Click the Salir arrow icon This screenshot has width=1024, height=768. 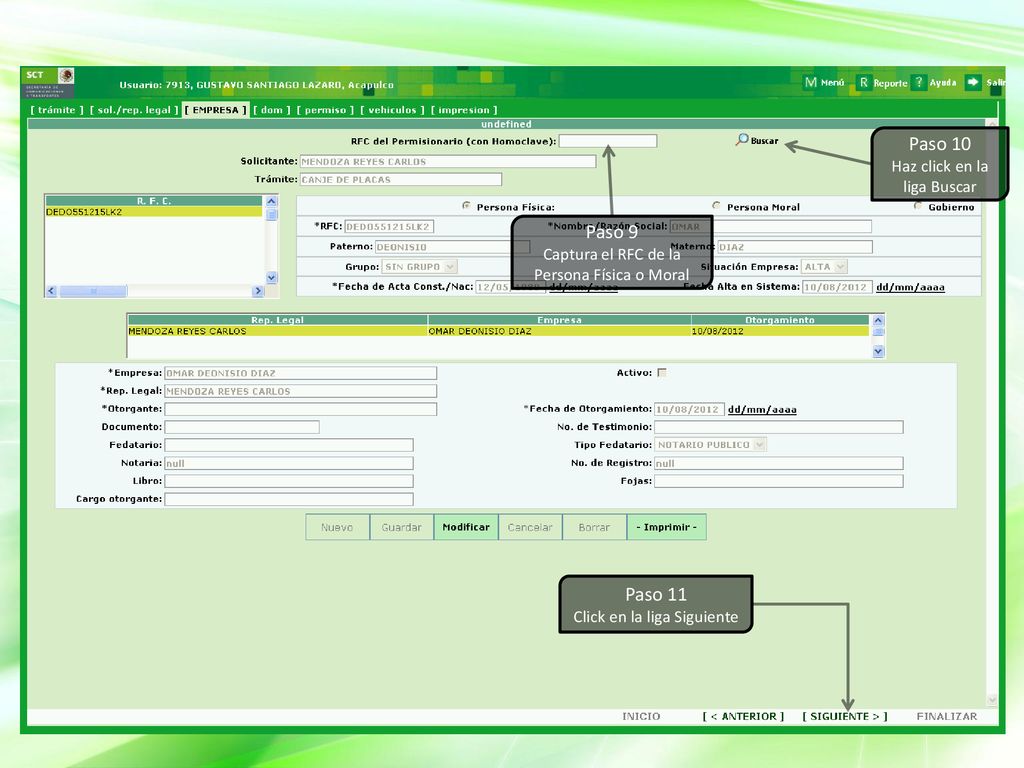(x=973, y=82)
